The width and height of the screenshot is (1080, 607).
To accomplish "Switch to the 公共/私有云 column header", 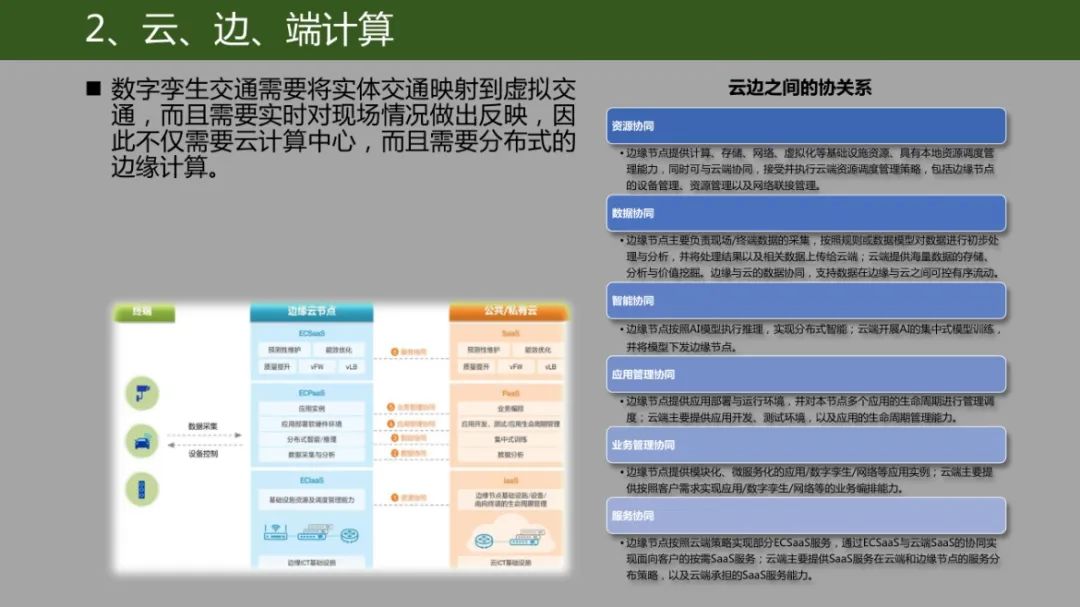I will coord(510,311).
